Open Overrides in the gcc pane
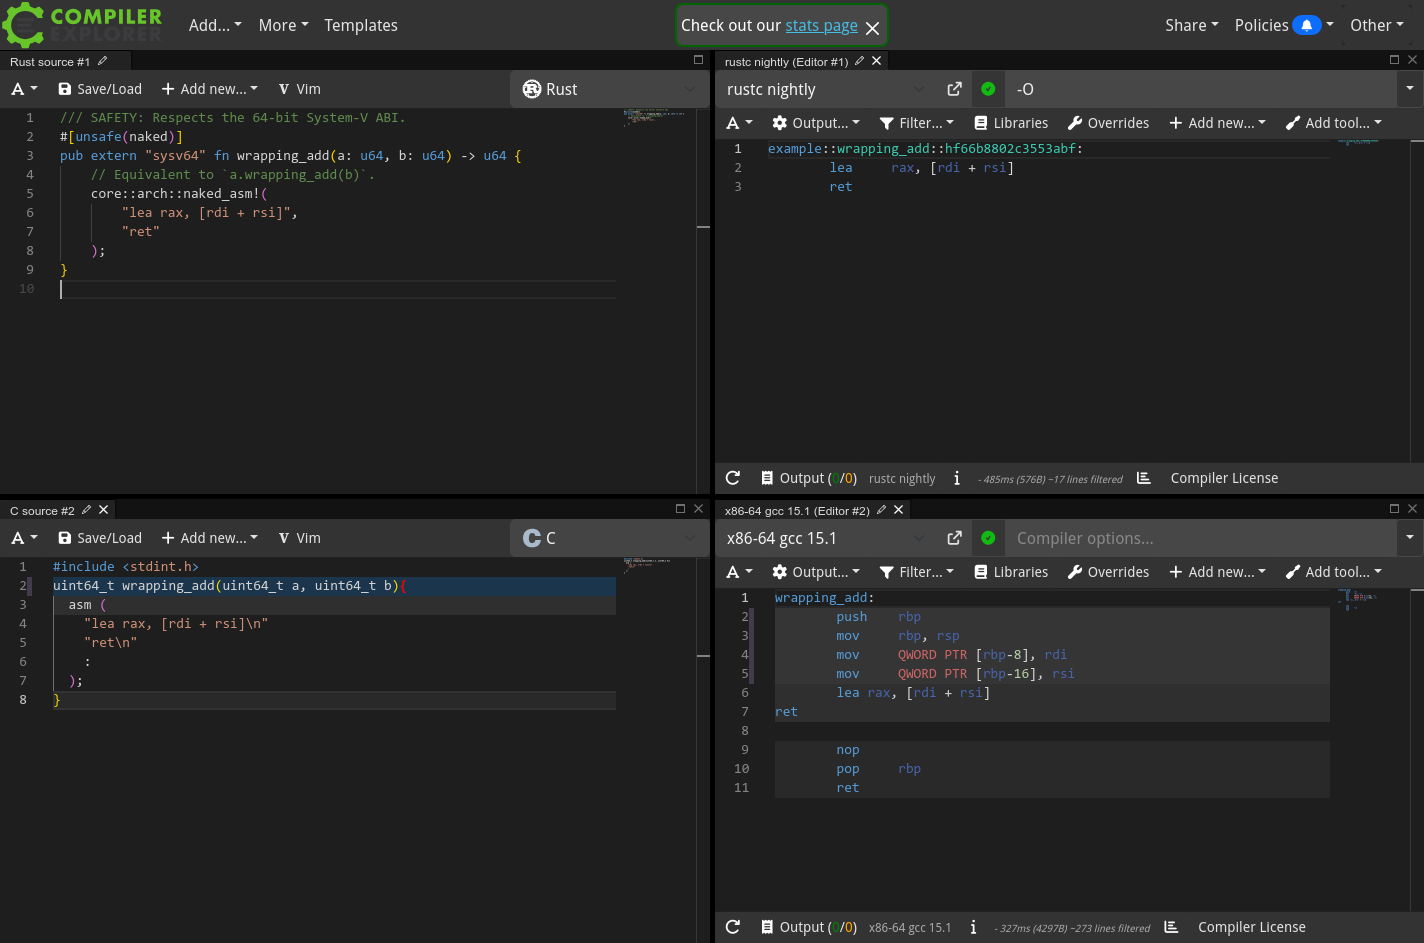 pyautogui.click(x=1108, y=572)
